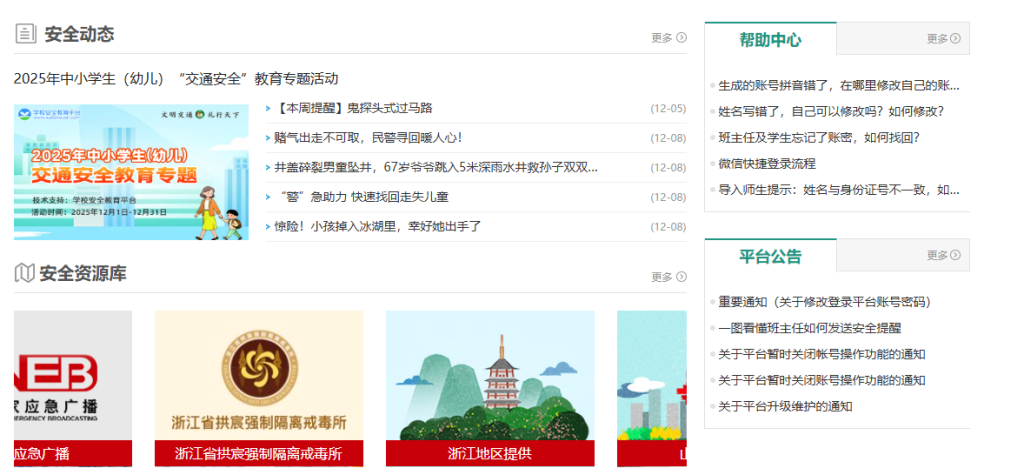Image resolution: width=1024 pixels, height=475 pixels.
Task: Open help item 生成的账号拼音错了，在哪里修改
Action: coord(839,85)
